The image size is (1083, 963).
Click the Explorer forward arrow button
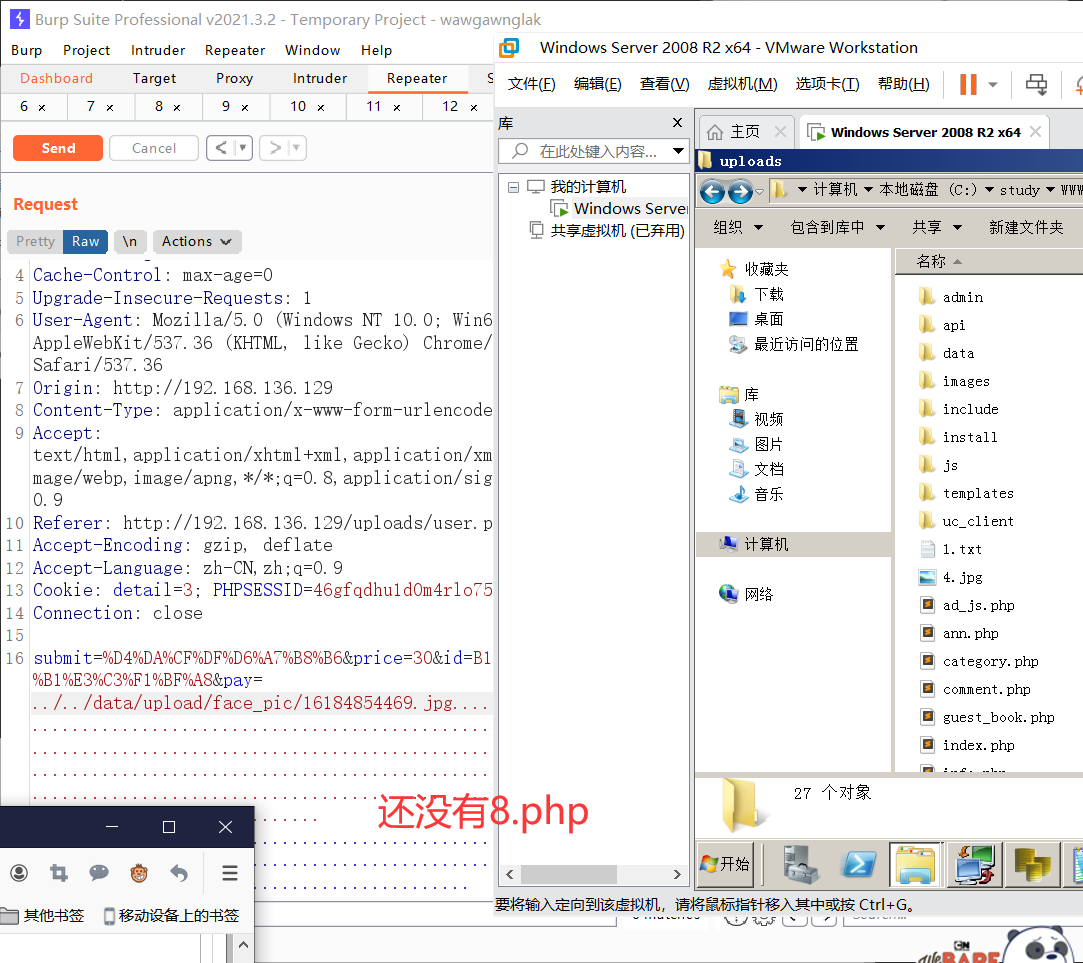(740, 191)
